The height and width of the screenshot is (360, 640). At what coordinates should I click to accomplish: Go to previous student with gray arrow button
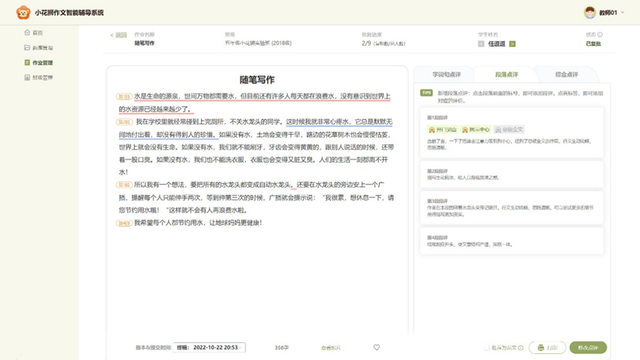tap(481, 44)
